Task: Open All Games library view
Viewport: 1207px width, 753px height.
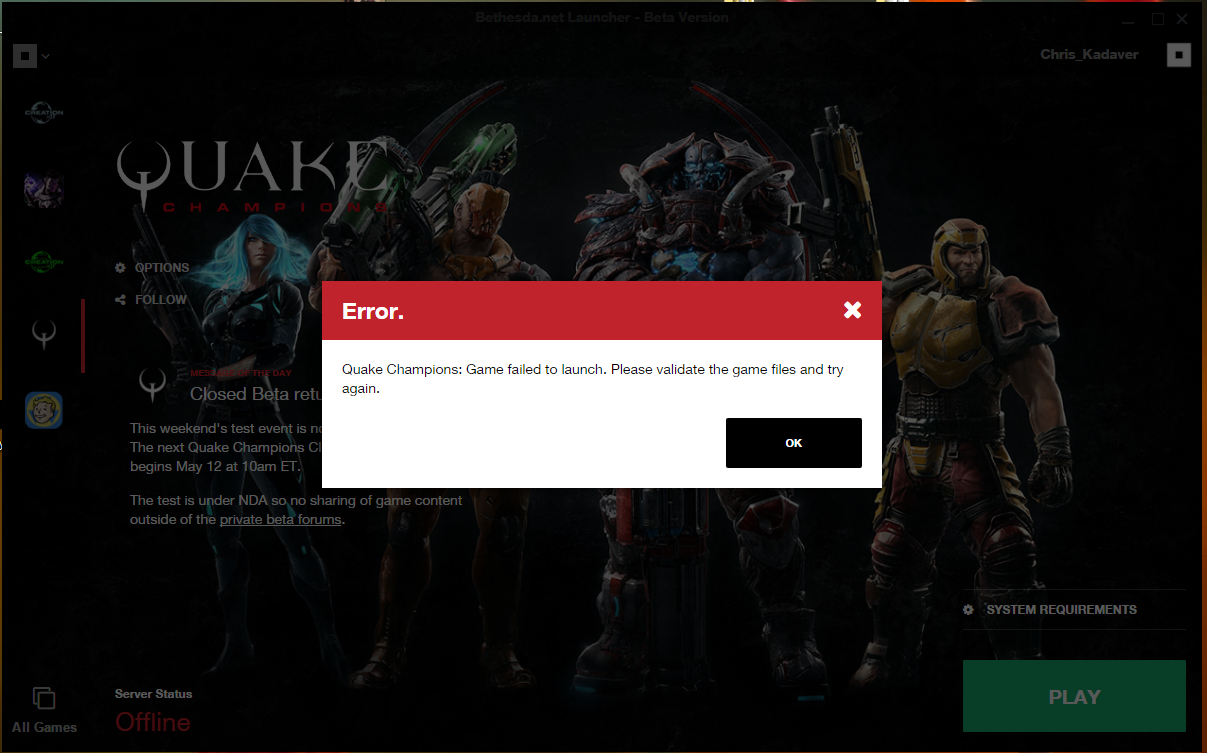Action: point(44,711)
